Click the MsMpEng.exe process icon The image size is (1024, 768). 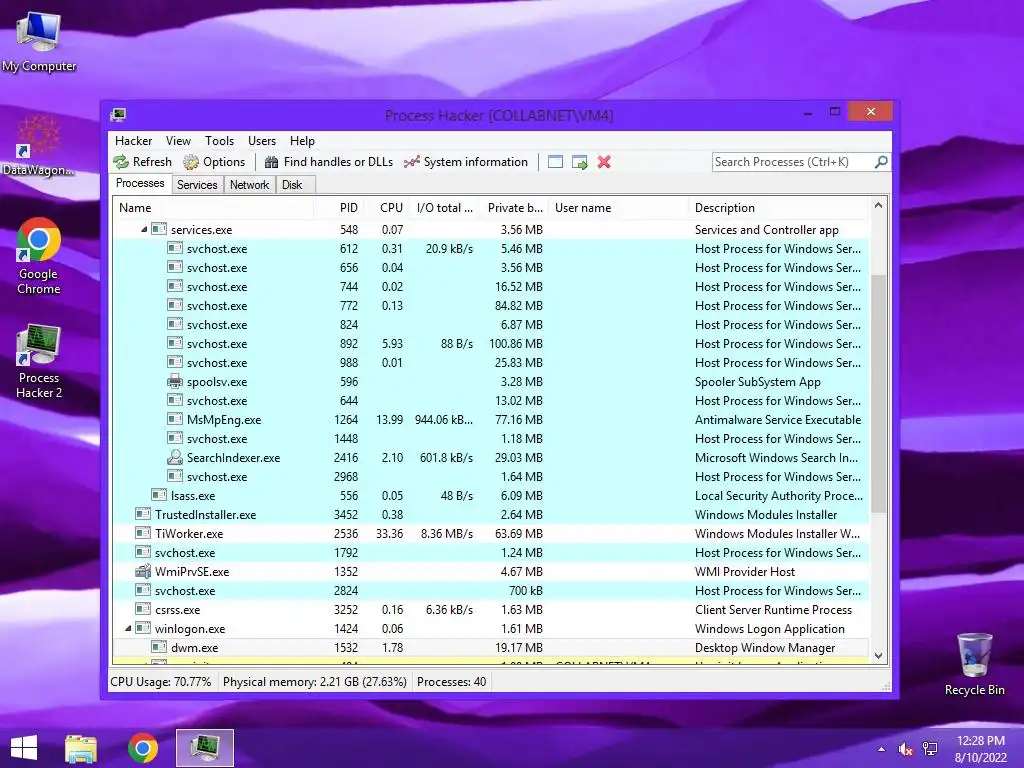[174, 419]
